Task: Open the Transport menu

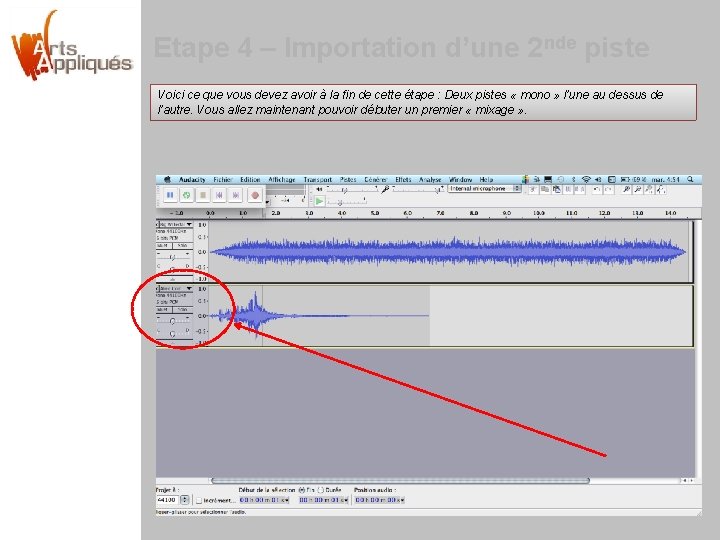Action: click(x=317, y=180)
